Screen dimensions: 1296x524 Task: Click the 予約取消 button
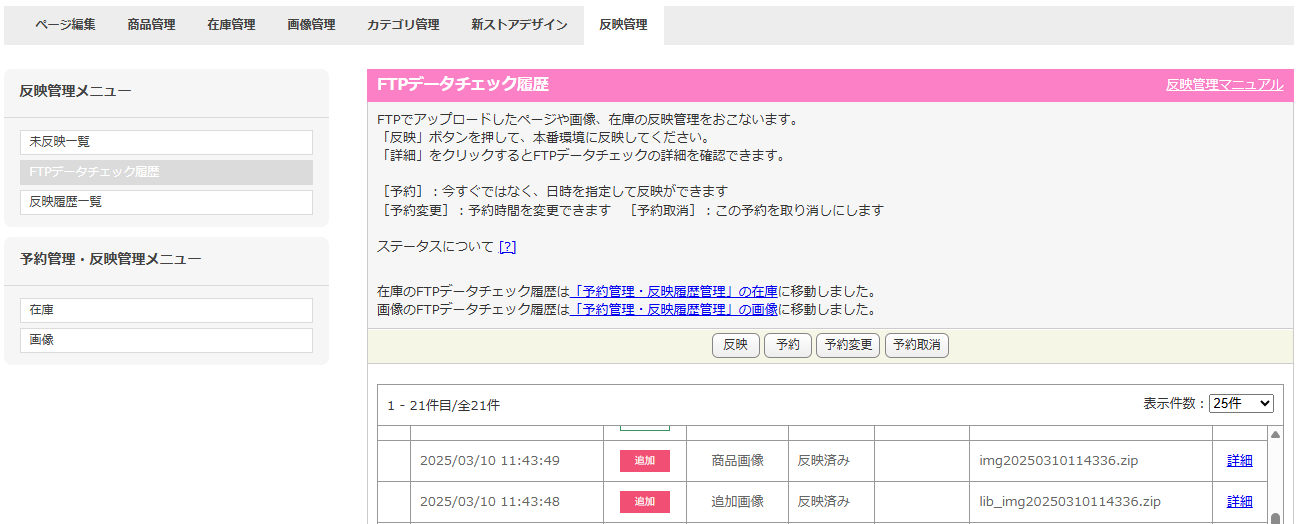click(917, 345)
